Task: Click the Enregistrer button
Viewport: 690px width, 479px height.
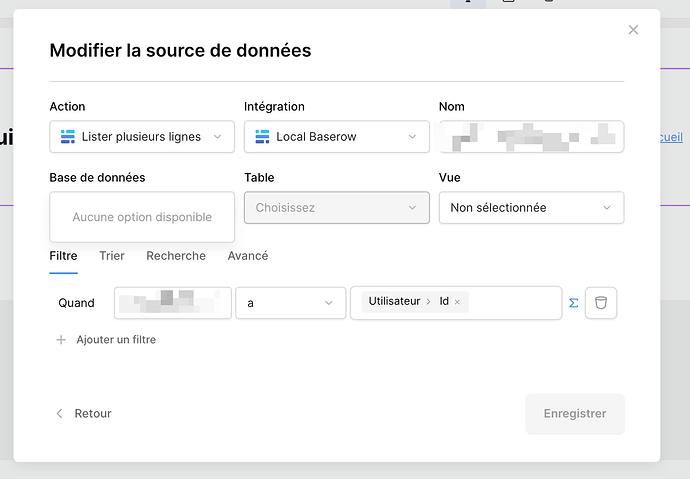Action: (575, 413)
